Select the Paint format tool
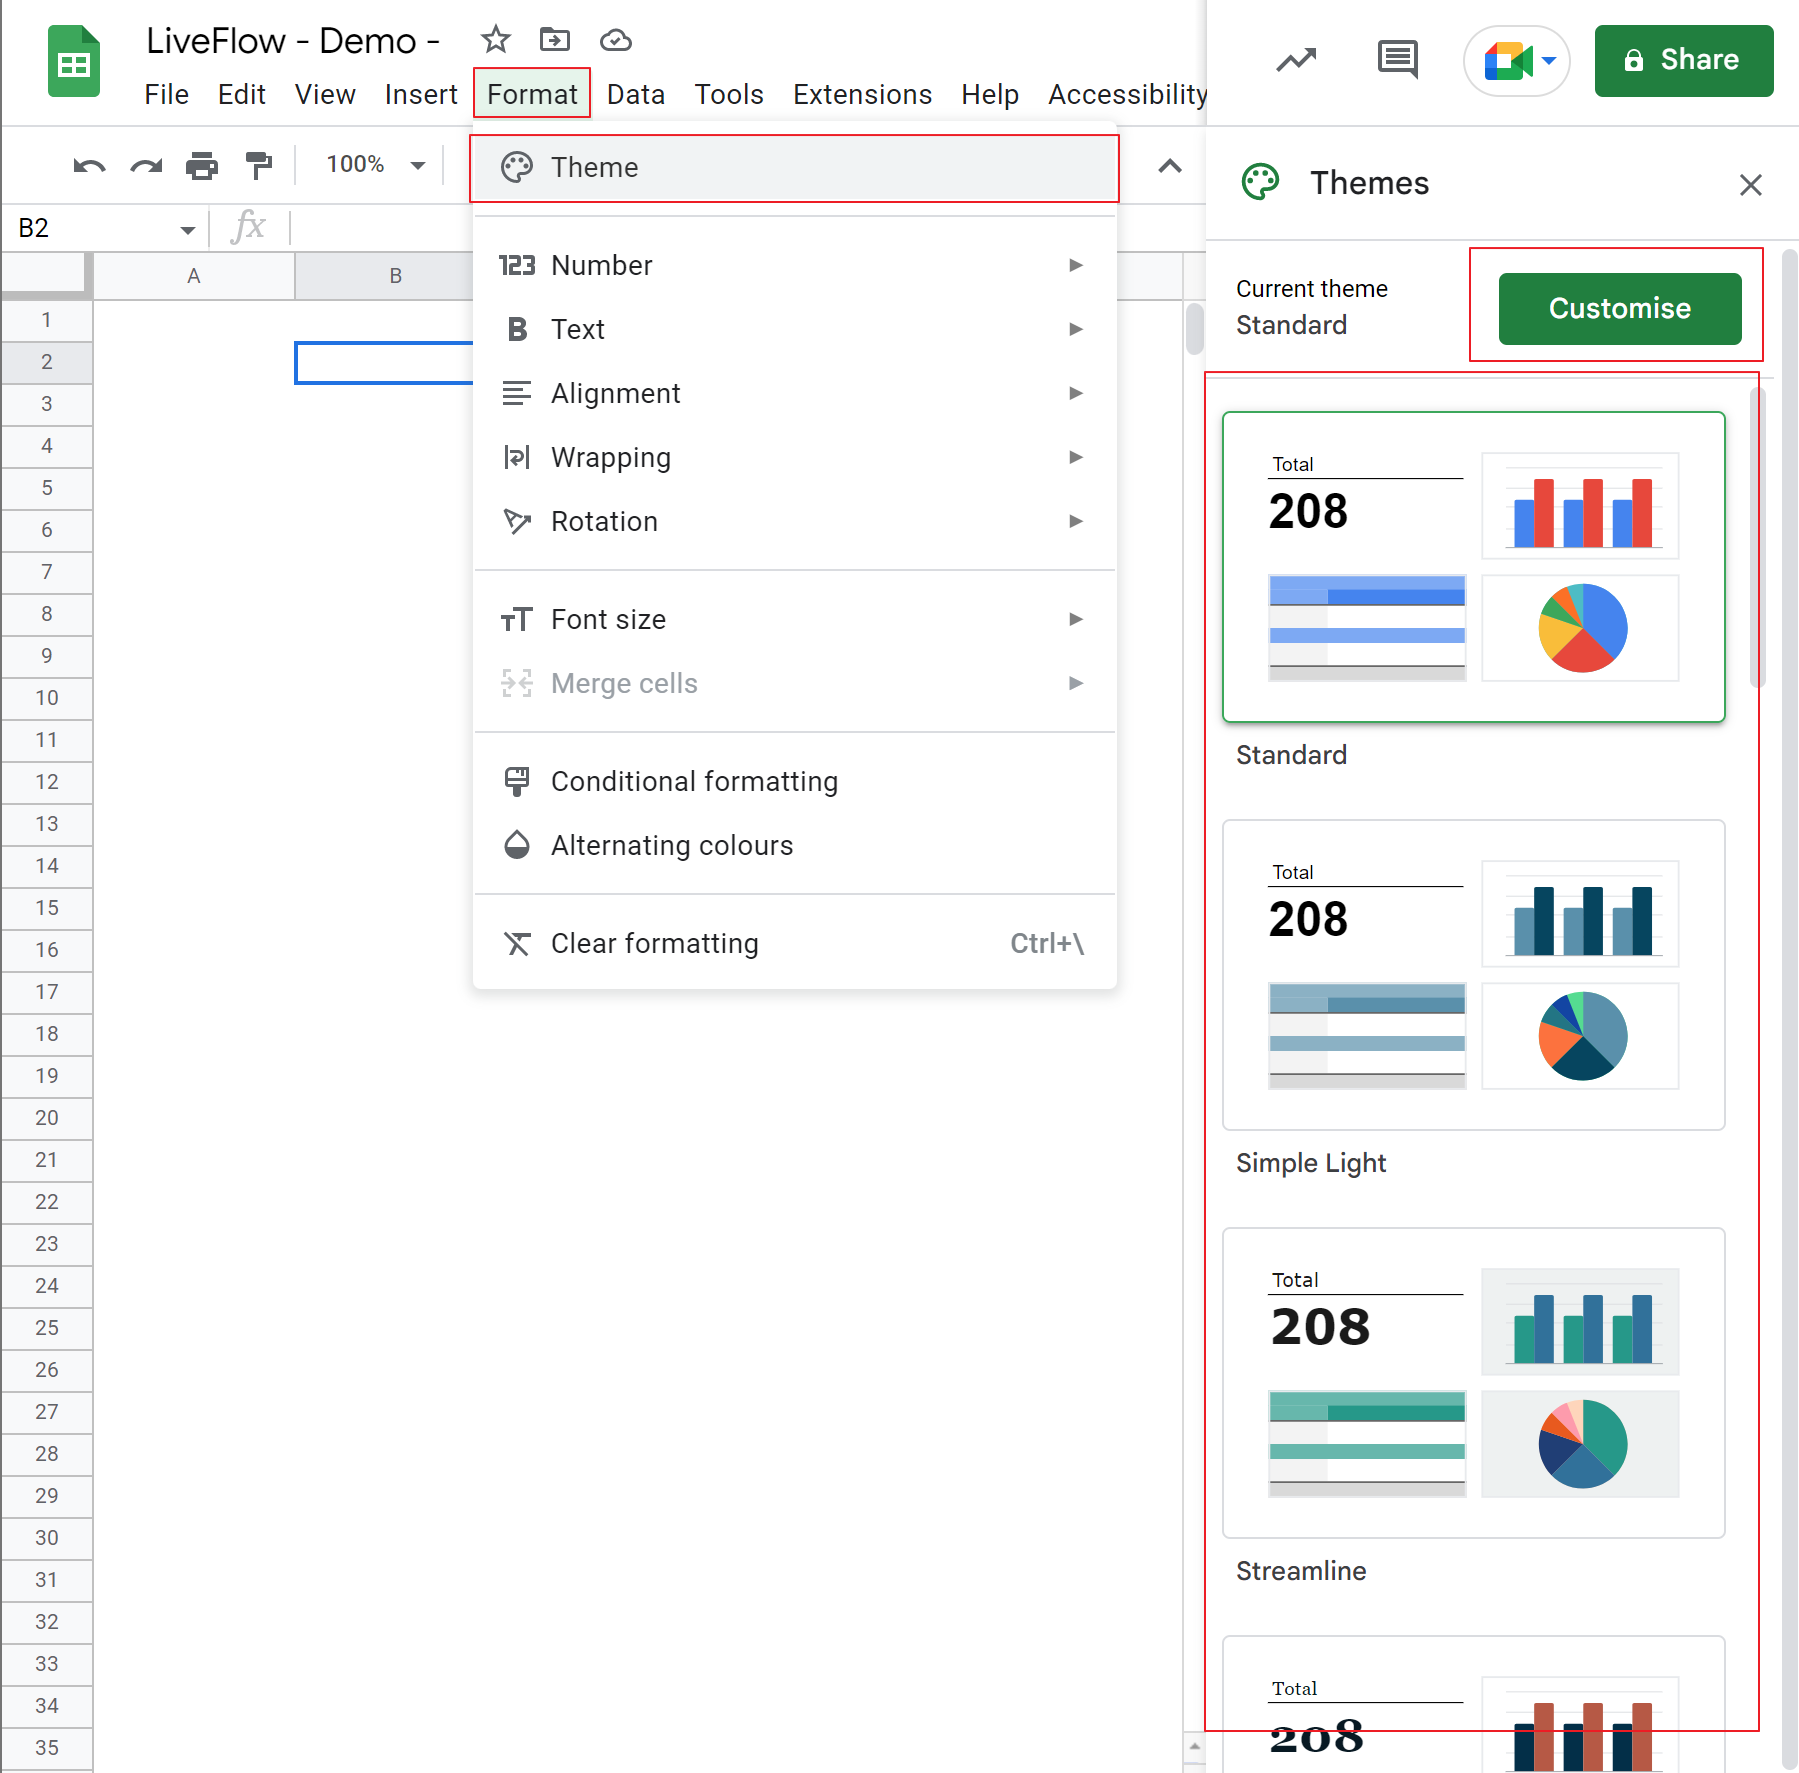This screenshot has width=1799, height=1773. pos(259,165)
